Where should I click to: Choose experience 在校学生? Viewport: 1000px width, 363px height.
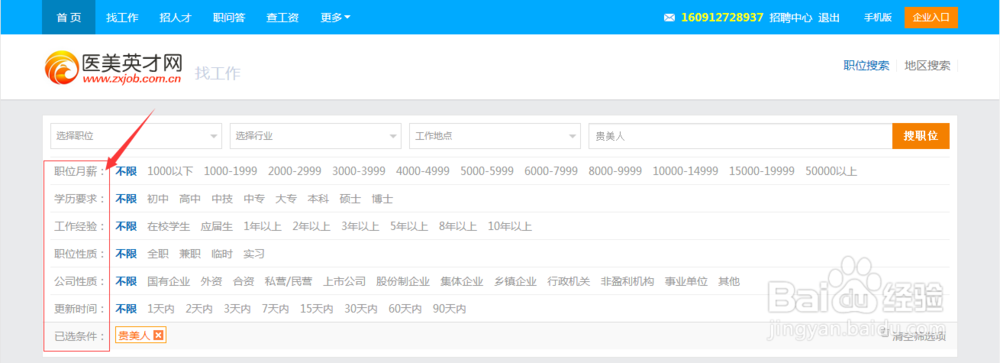[168, 226]
